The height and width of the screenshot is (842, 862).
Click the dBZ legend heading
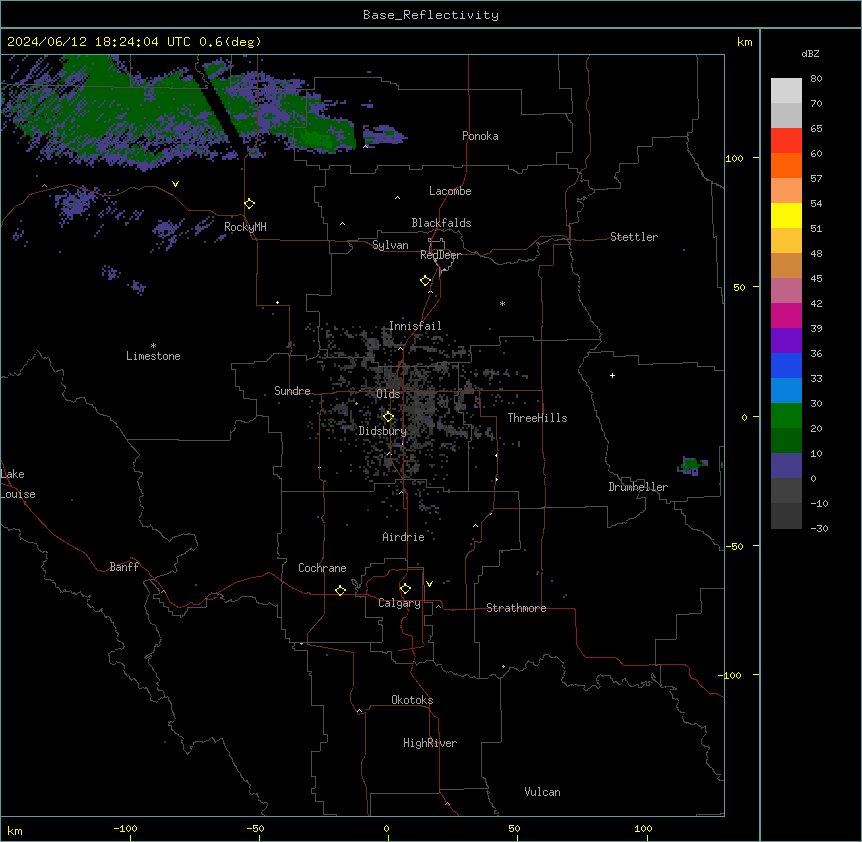pos(810,54)
